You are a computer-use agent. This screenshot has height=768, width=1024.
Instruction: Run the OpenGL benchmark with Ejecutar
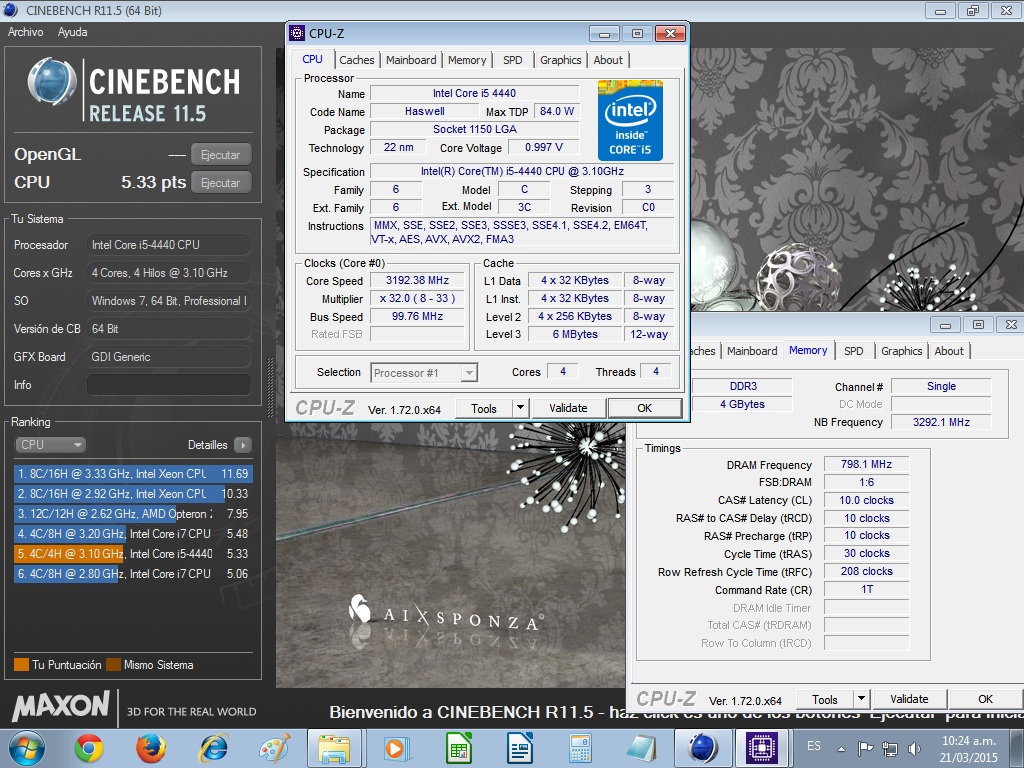click(x=221, y=155)
